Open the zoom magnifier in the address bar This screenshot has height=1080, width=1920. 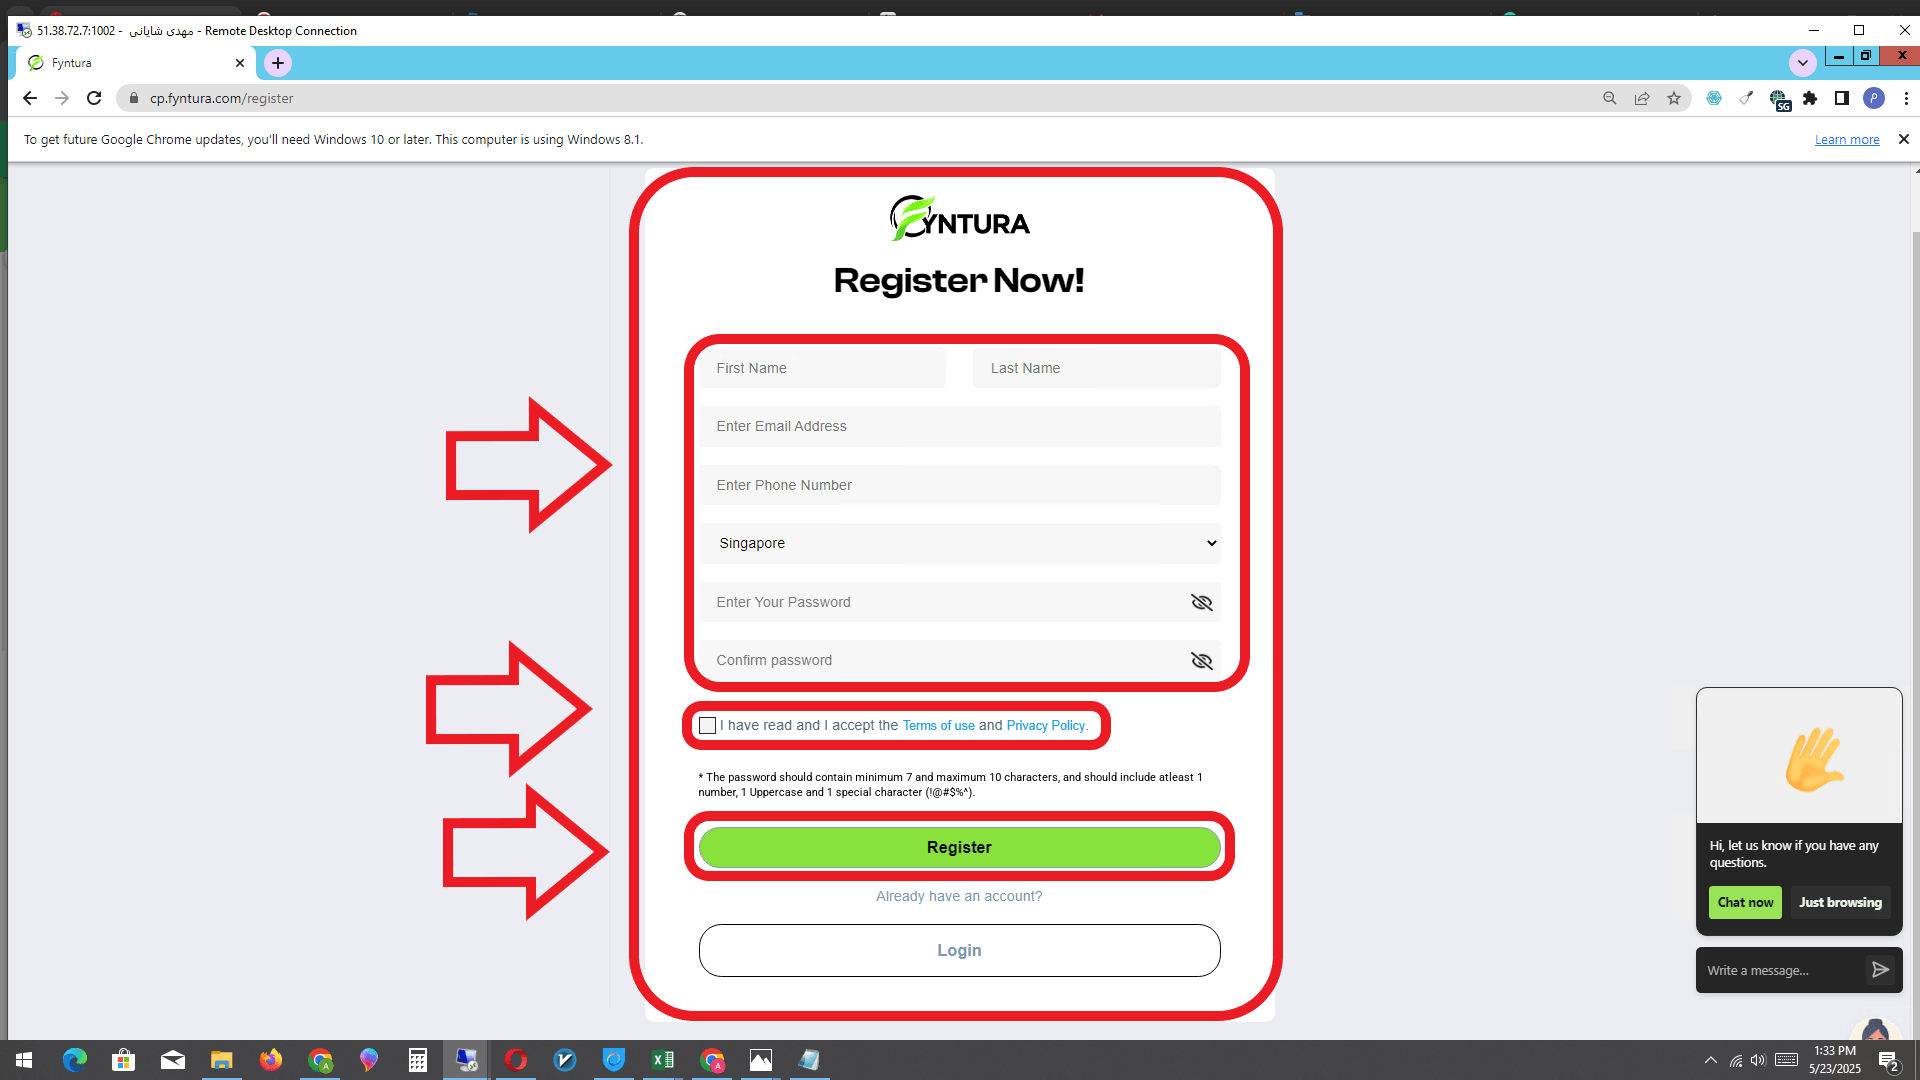1610,98
